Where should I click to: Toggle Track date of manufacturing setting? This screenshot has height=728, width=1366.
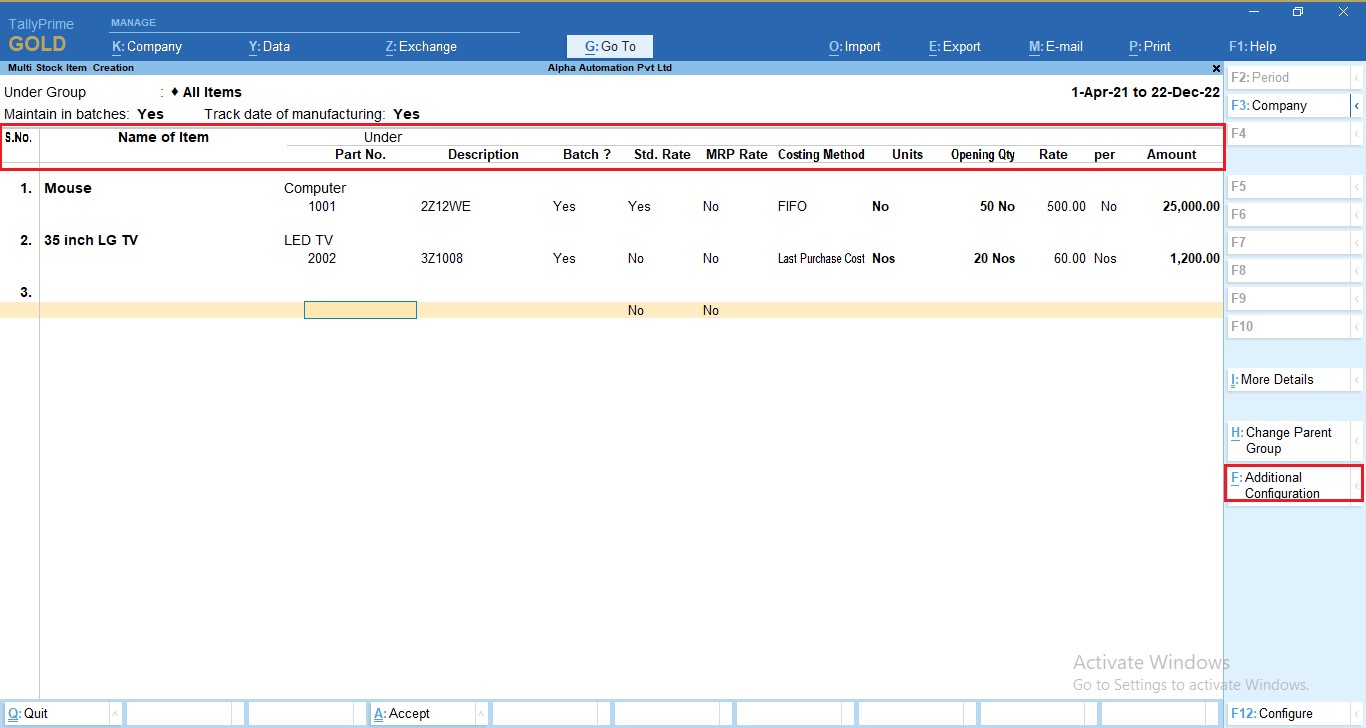pyautogui.click(x=405, y=114)
